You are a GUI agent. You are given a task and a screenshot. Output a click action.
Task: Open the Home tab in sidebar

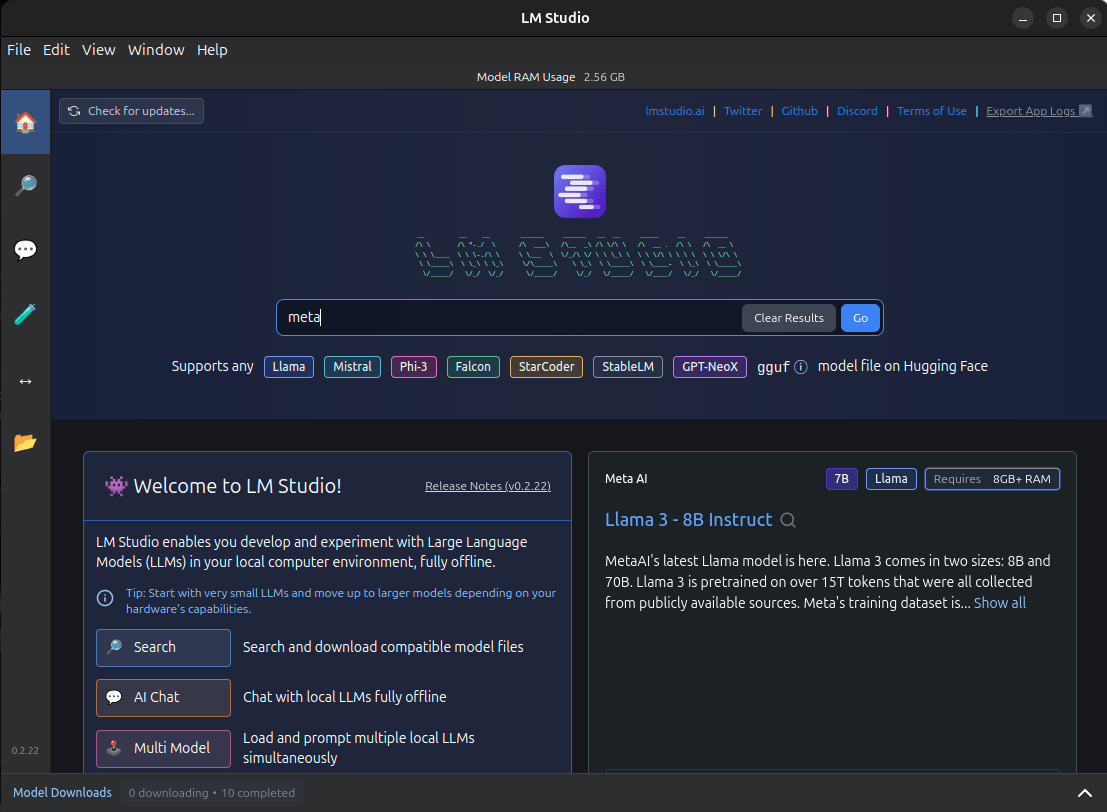[25, 122]
